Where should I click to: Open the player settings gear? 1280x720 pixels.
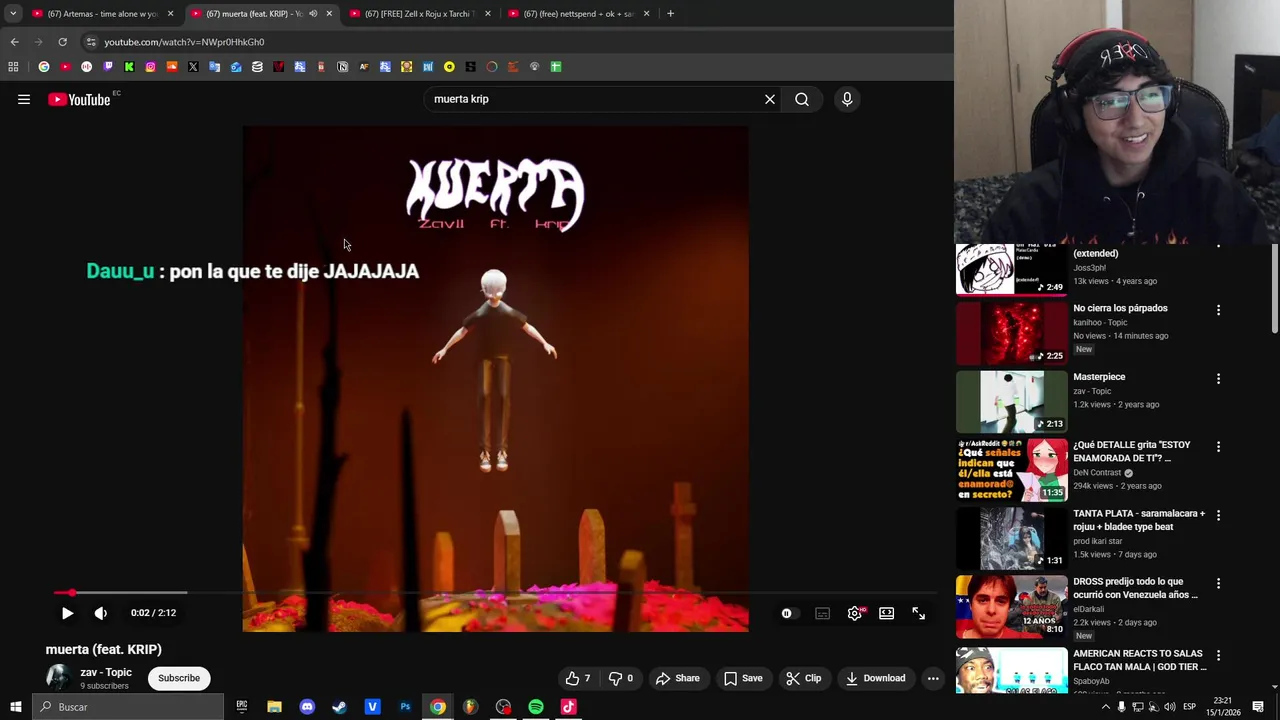(x=855, y=613)
